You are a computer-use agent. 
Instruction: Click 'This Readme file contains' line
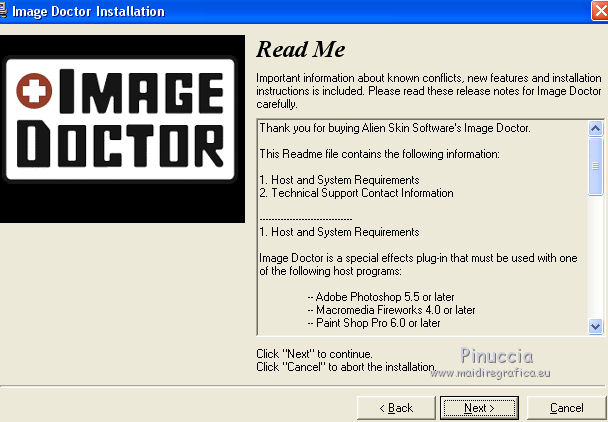380,154
